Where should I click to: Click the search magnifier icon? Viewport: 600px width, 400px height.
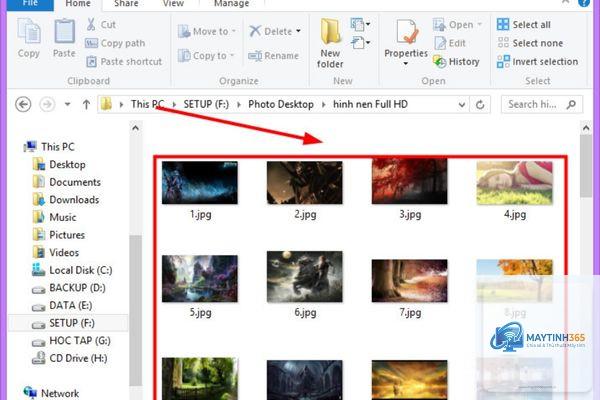pos(571,104)
